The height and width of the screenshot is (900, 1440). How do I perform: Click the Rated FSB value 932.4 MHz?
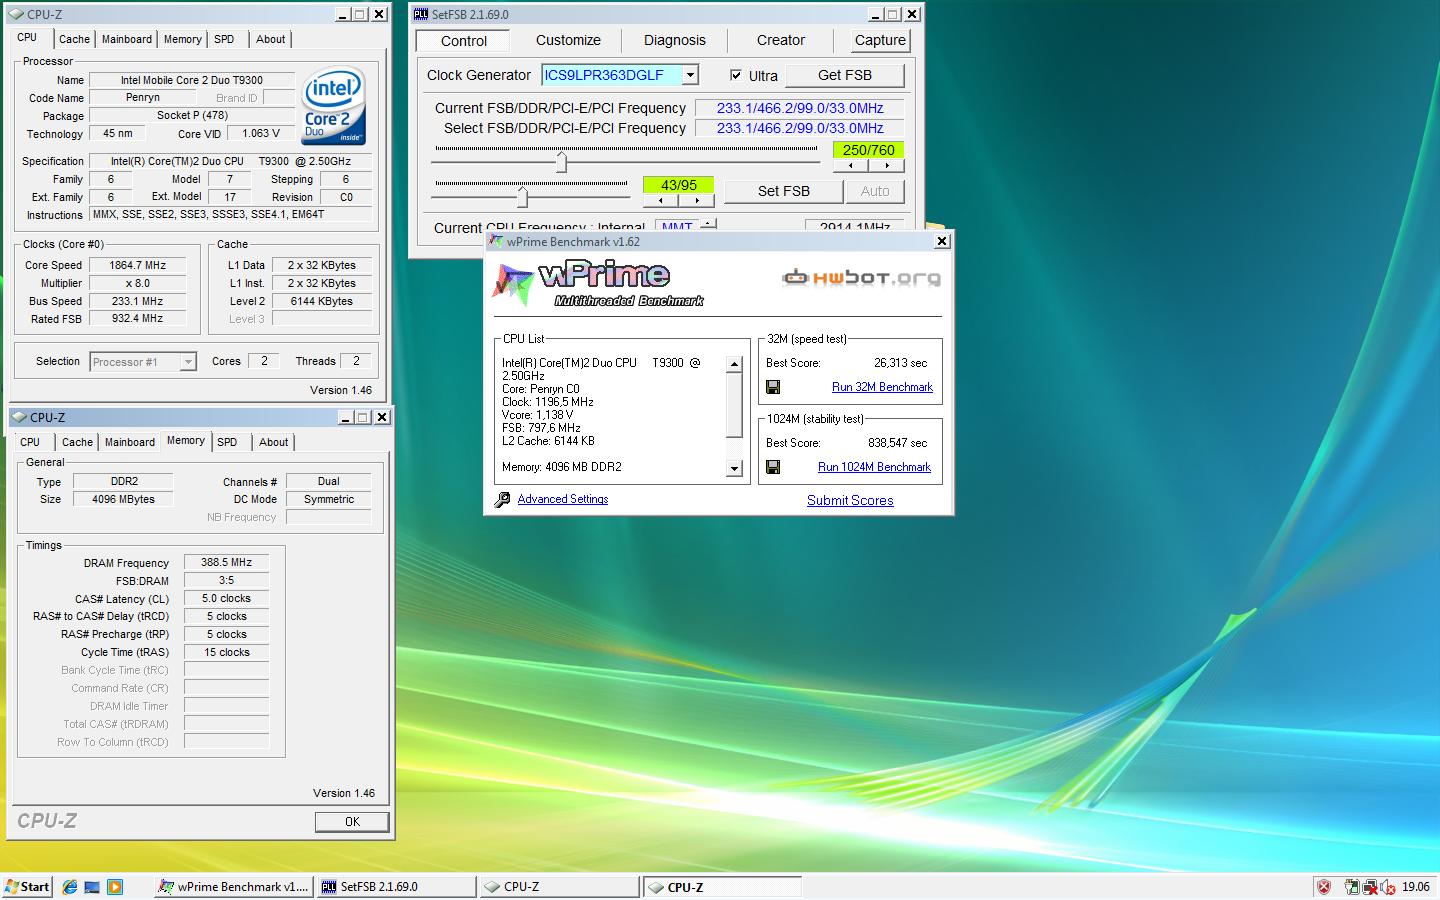(137, 318)
